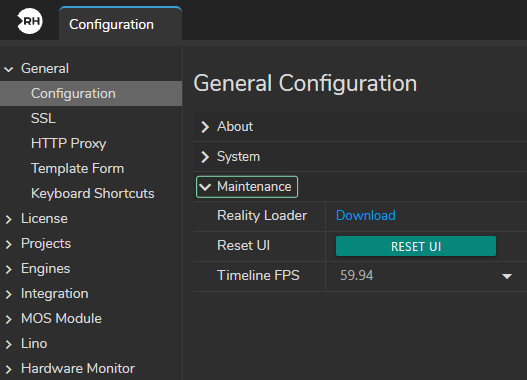Screen dimensions: 527x380
Task: Open the Timeline FPS dropdown
Action: click(426, 276)
